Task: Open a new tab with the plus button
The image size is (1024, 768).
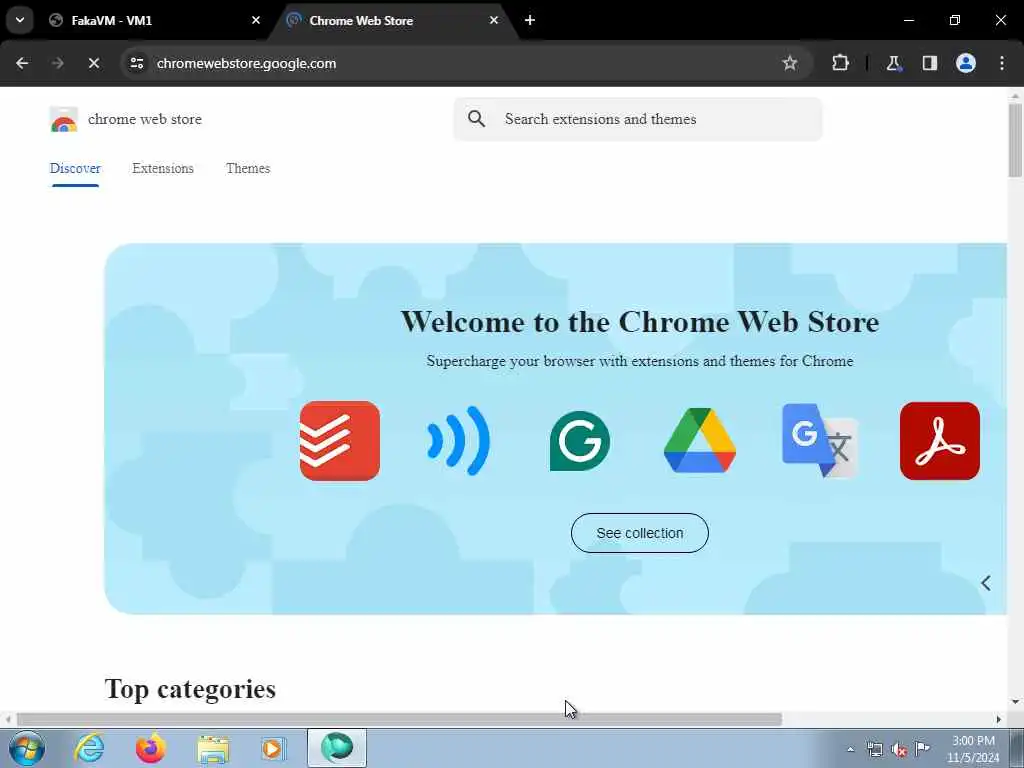Action: pyautogui.click(x=530, y=20)
